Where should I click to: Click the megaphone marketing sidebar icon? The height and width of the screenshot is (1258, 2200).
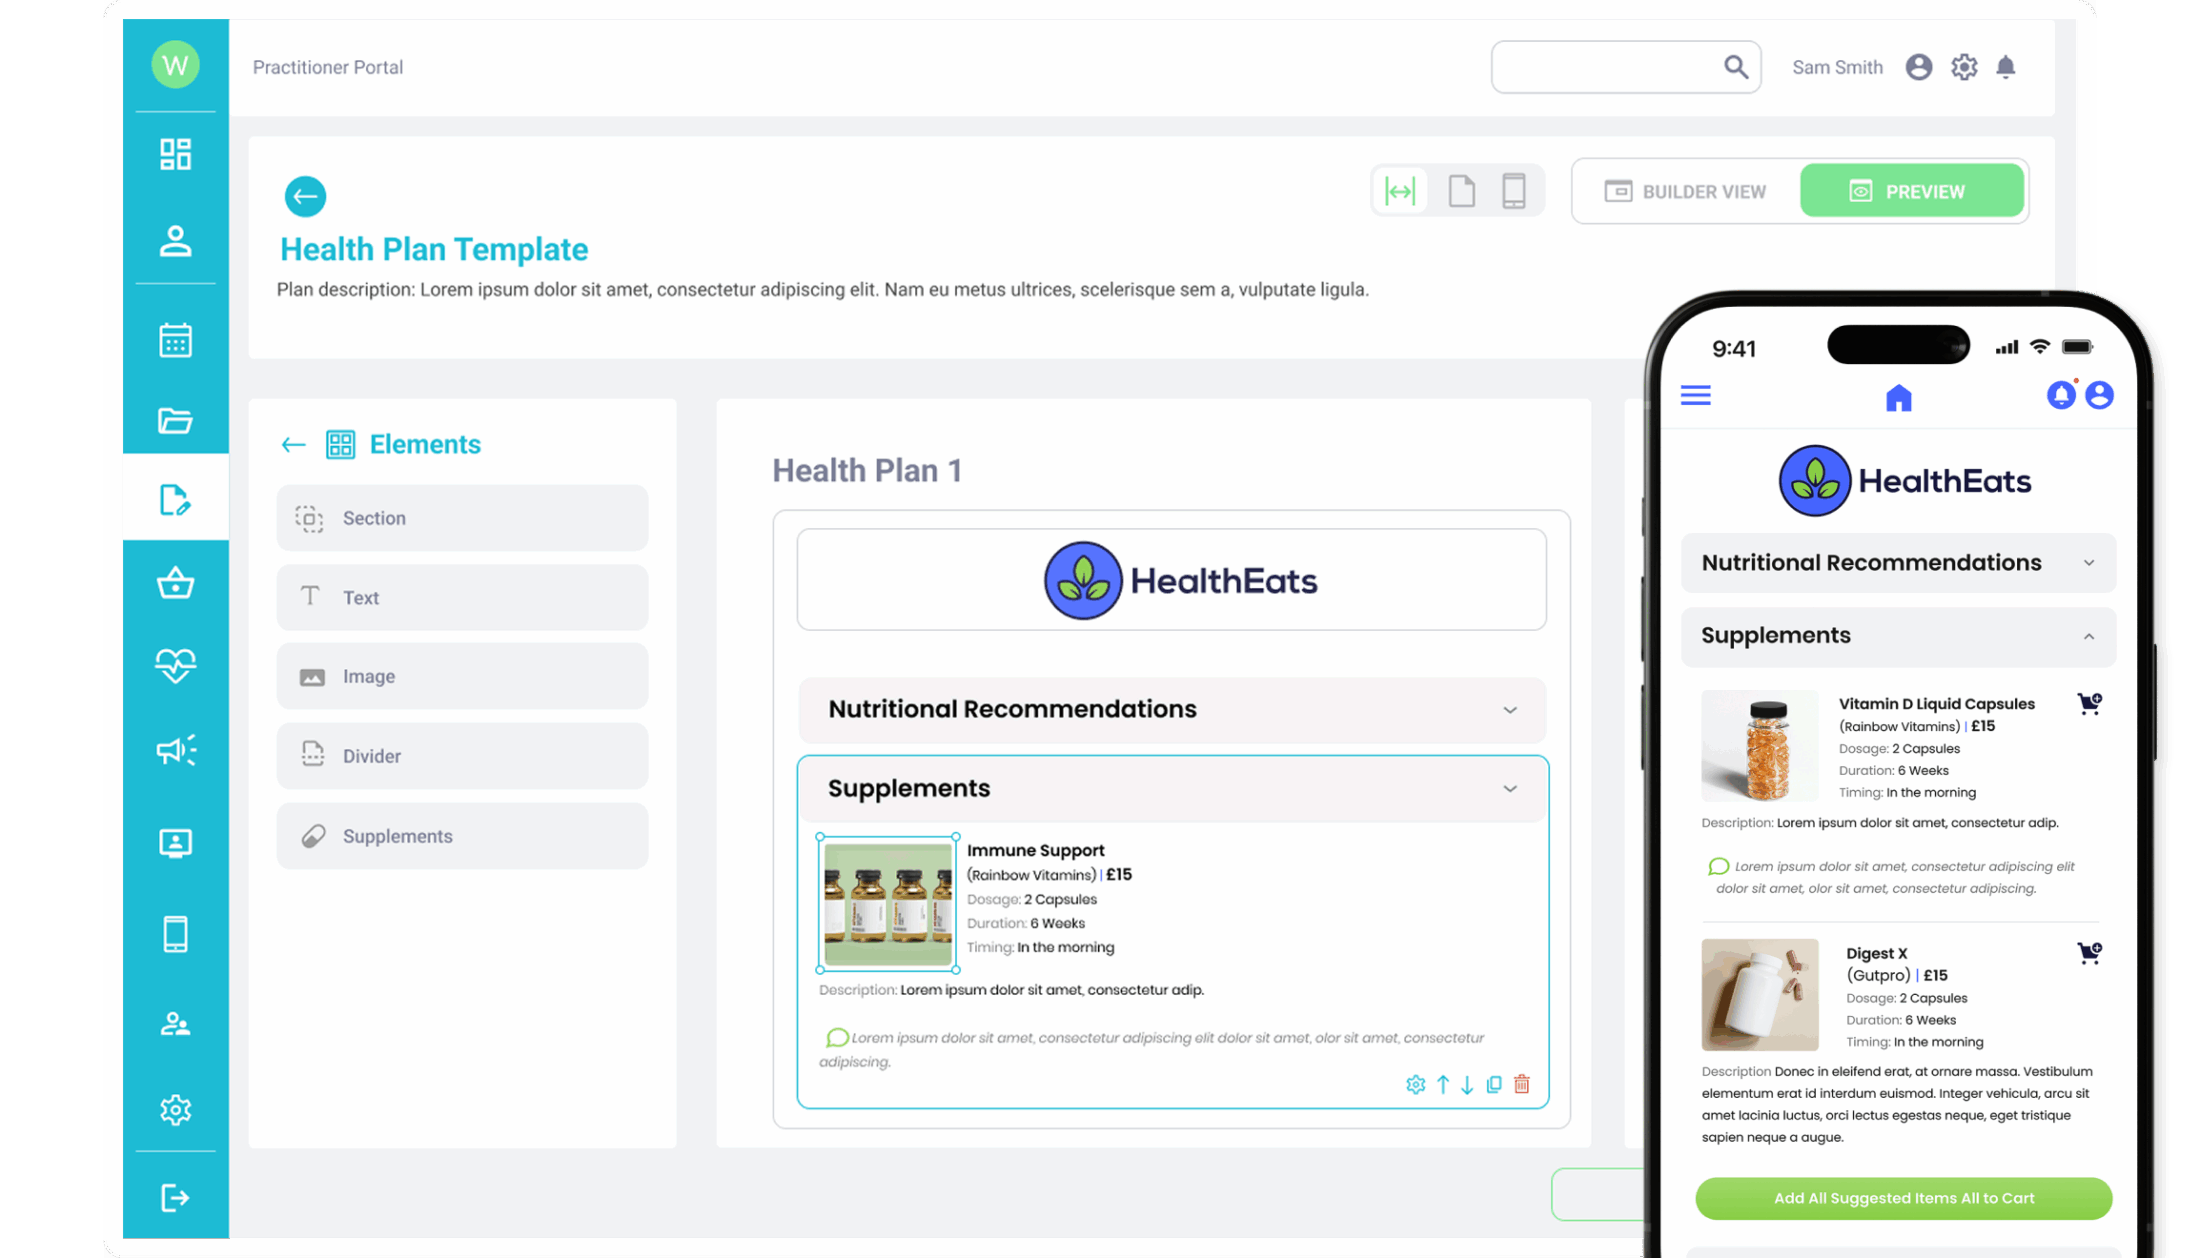(175, 750)
